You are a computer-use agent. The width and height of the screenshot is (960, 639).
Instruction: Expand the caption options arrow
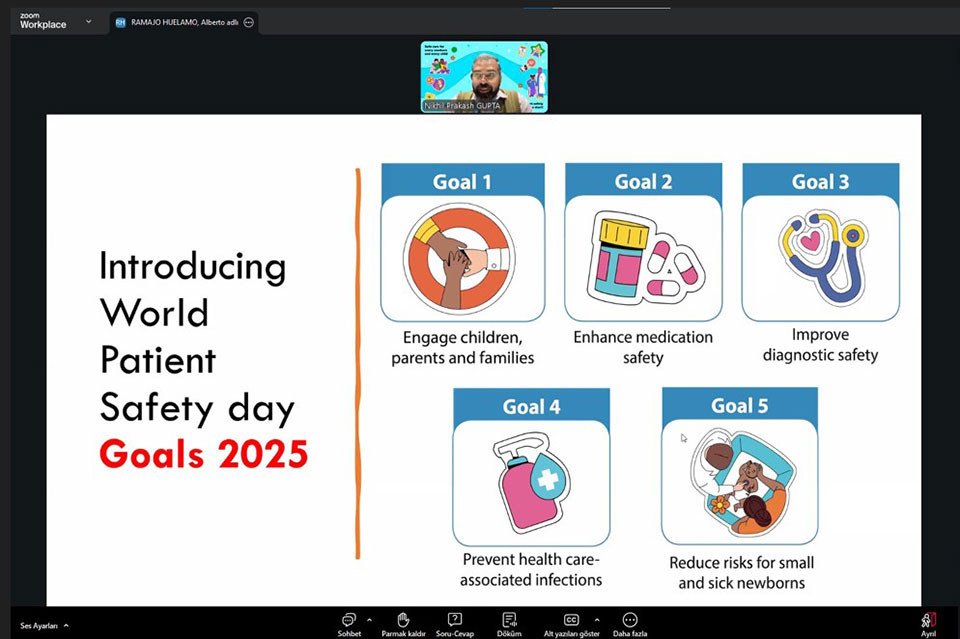[597, 619]
